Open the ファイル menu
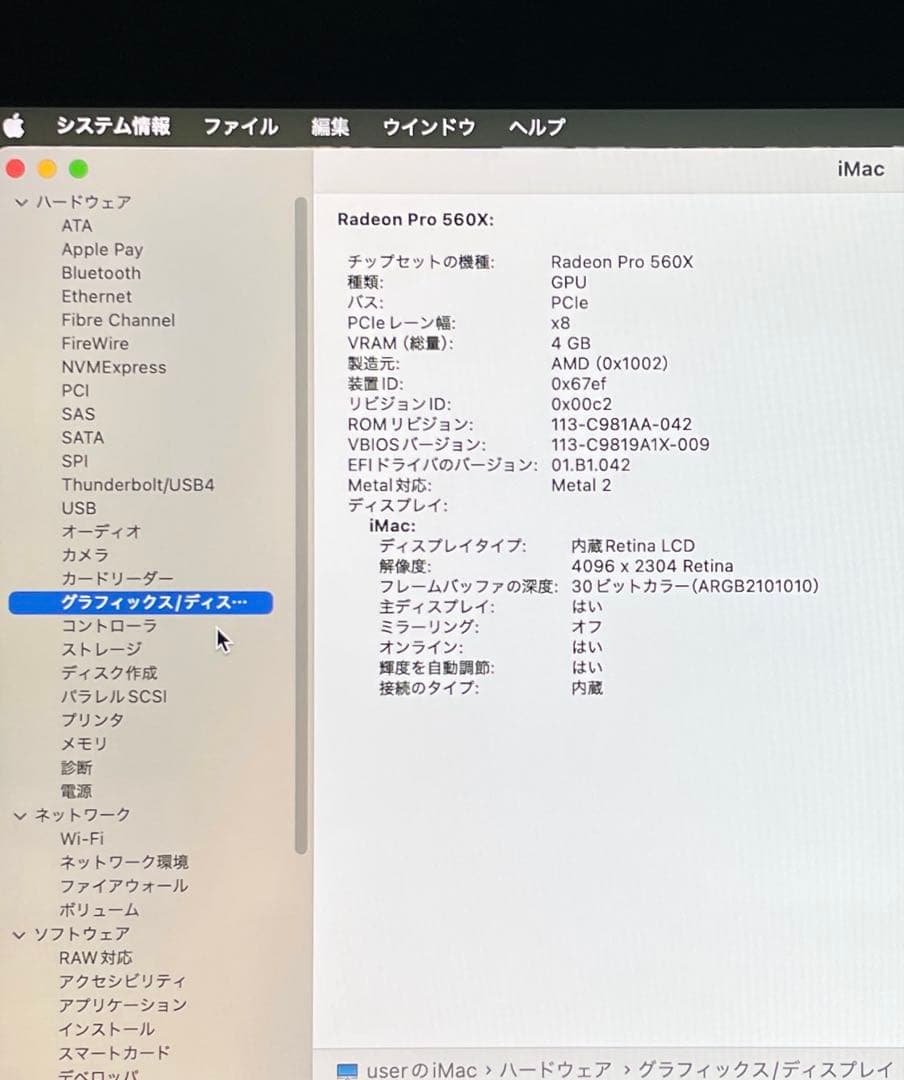 pos(240,127)
